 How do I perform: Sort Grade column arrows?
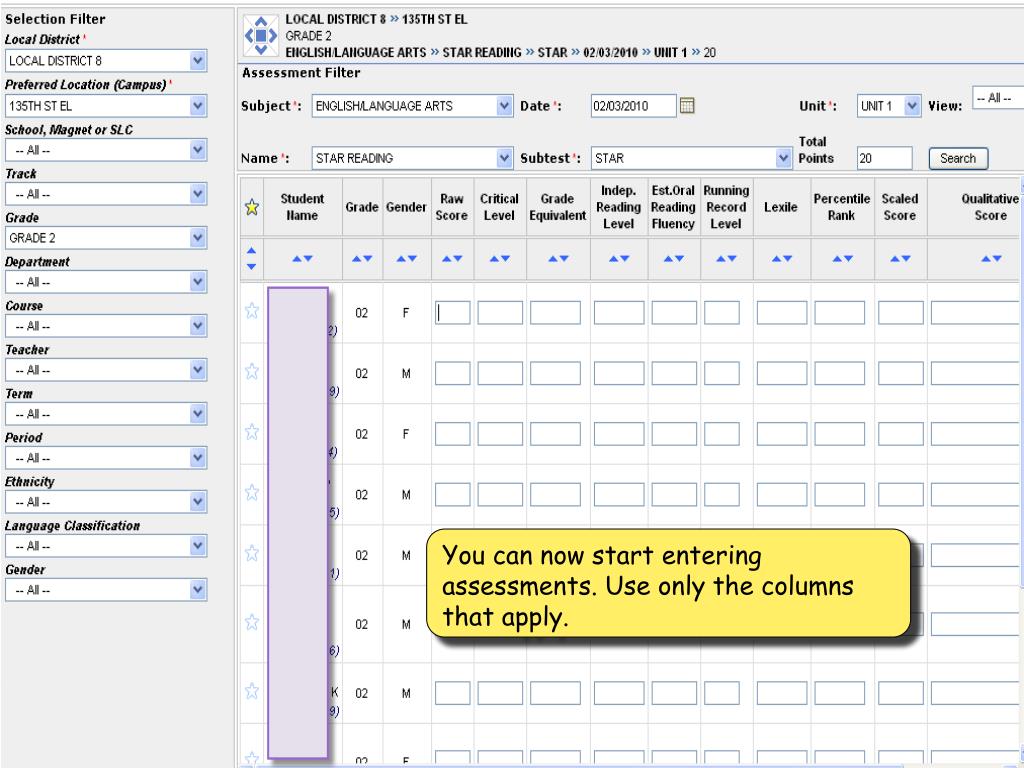(x=362, y=259)
